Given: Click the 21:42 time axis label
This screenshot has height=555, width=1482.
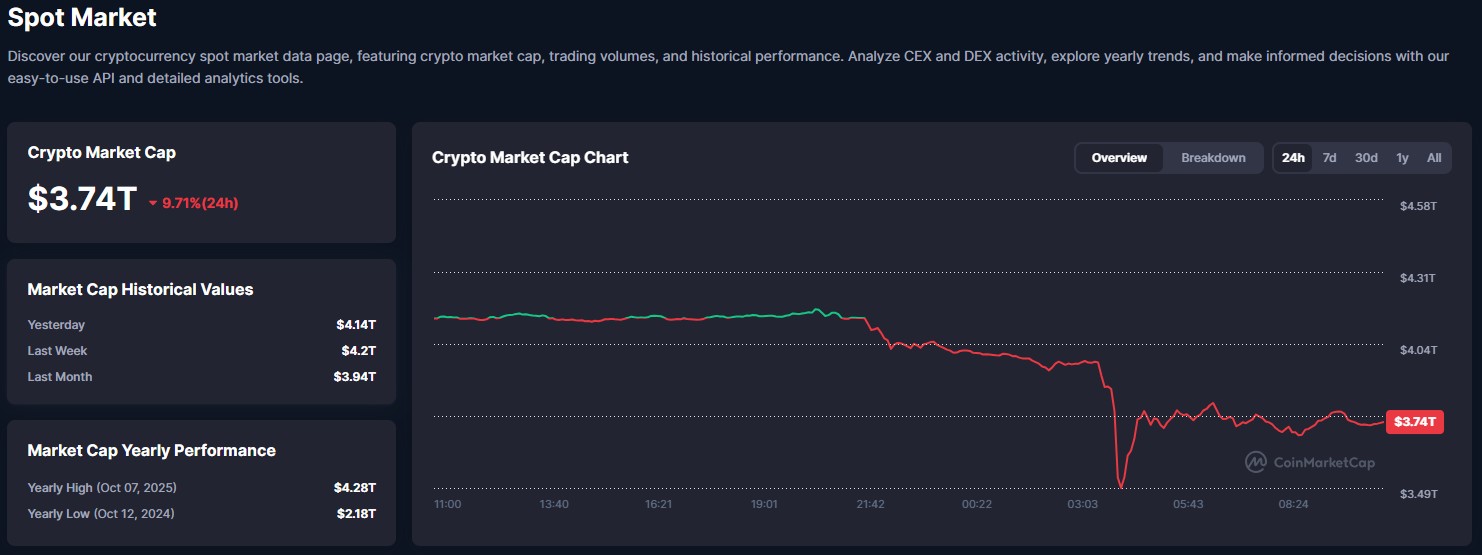Looking at the screenshot, I should [x=870, y=504].
